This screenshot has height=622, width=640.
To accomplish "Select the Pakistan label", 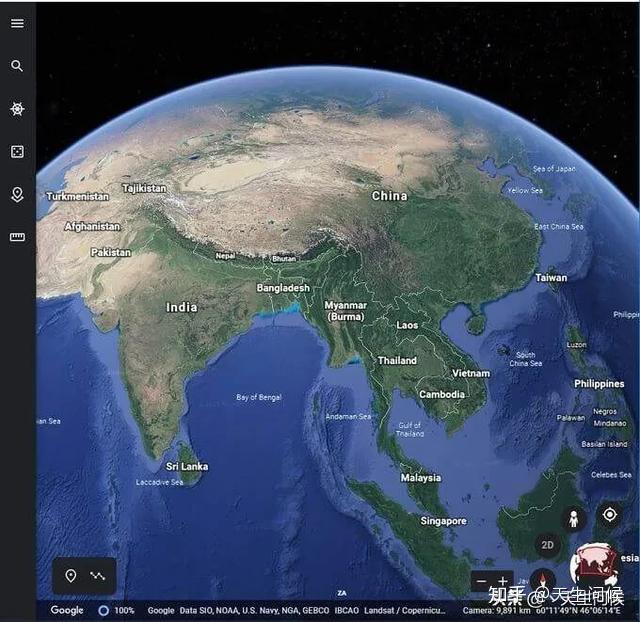I will click(111, 252).
